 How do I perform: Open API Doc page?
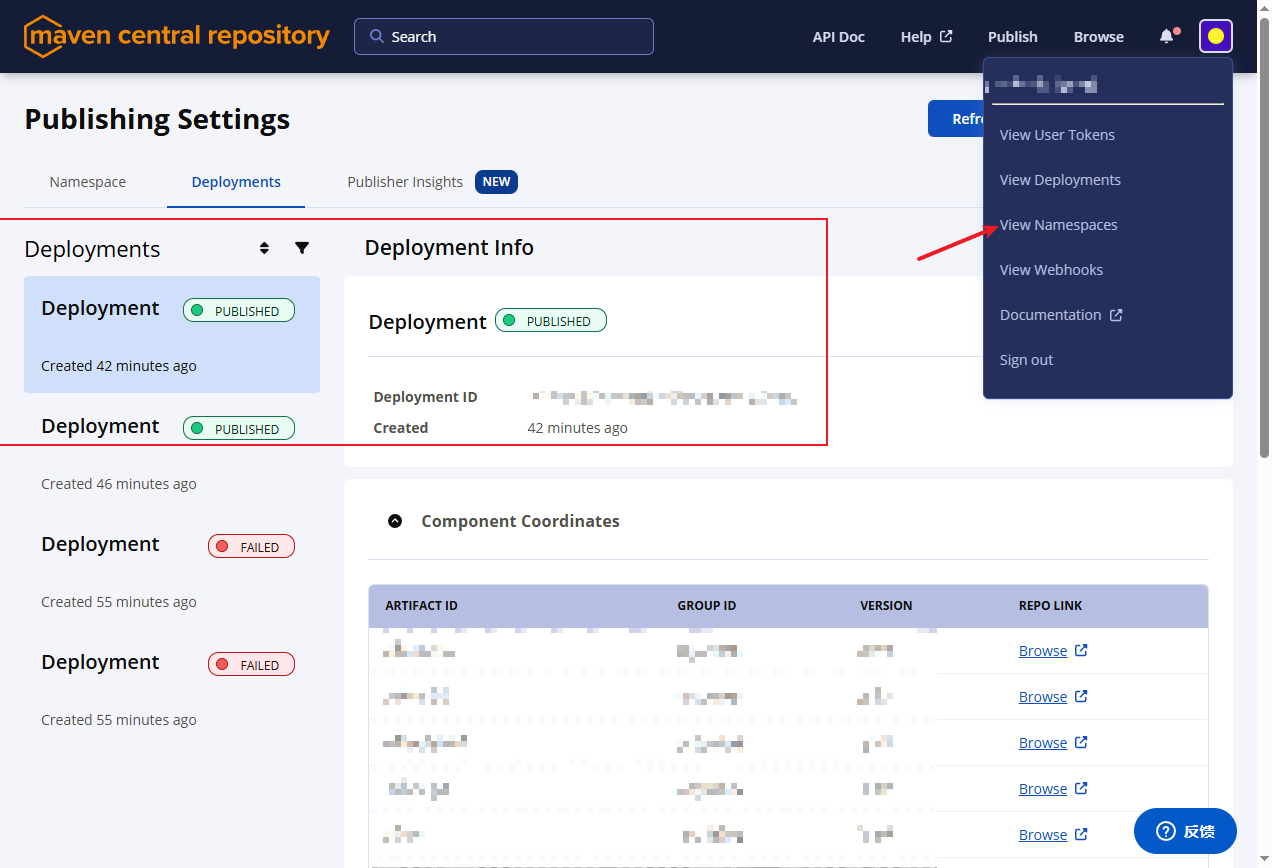[x=838, y=36]
